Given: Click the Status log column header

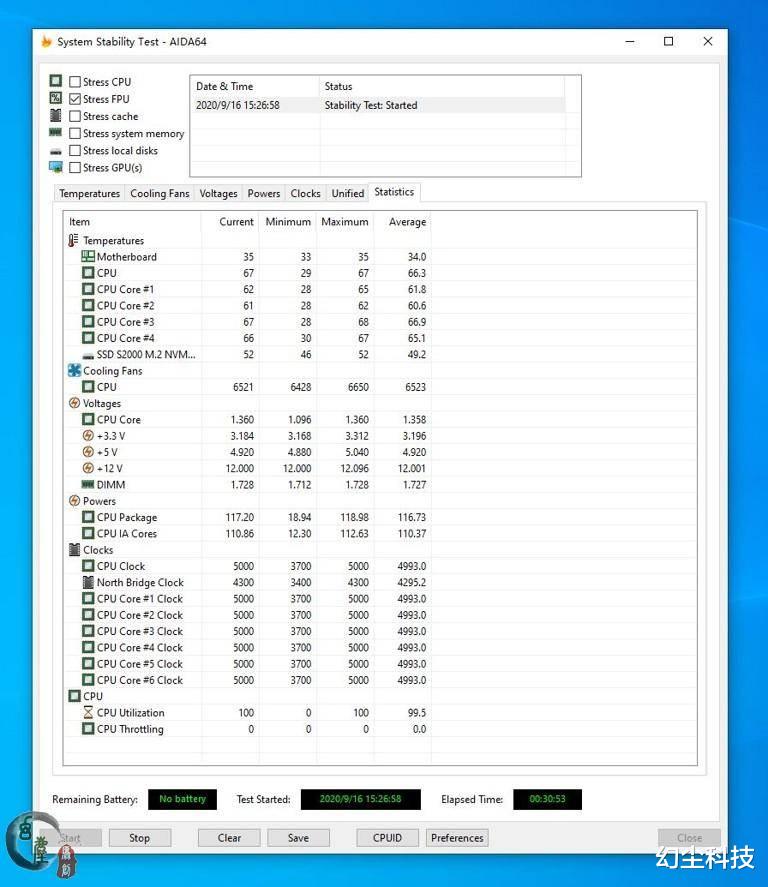Looking at the screenshot, I should point(442,87).
